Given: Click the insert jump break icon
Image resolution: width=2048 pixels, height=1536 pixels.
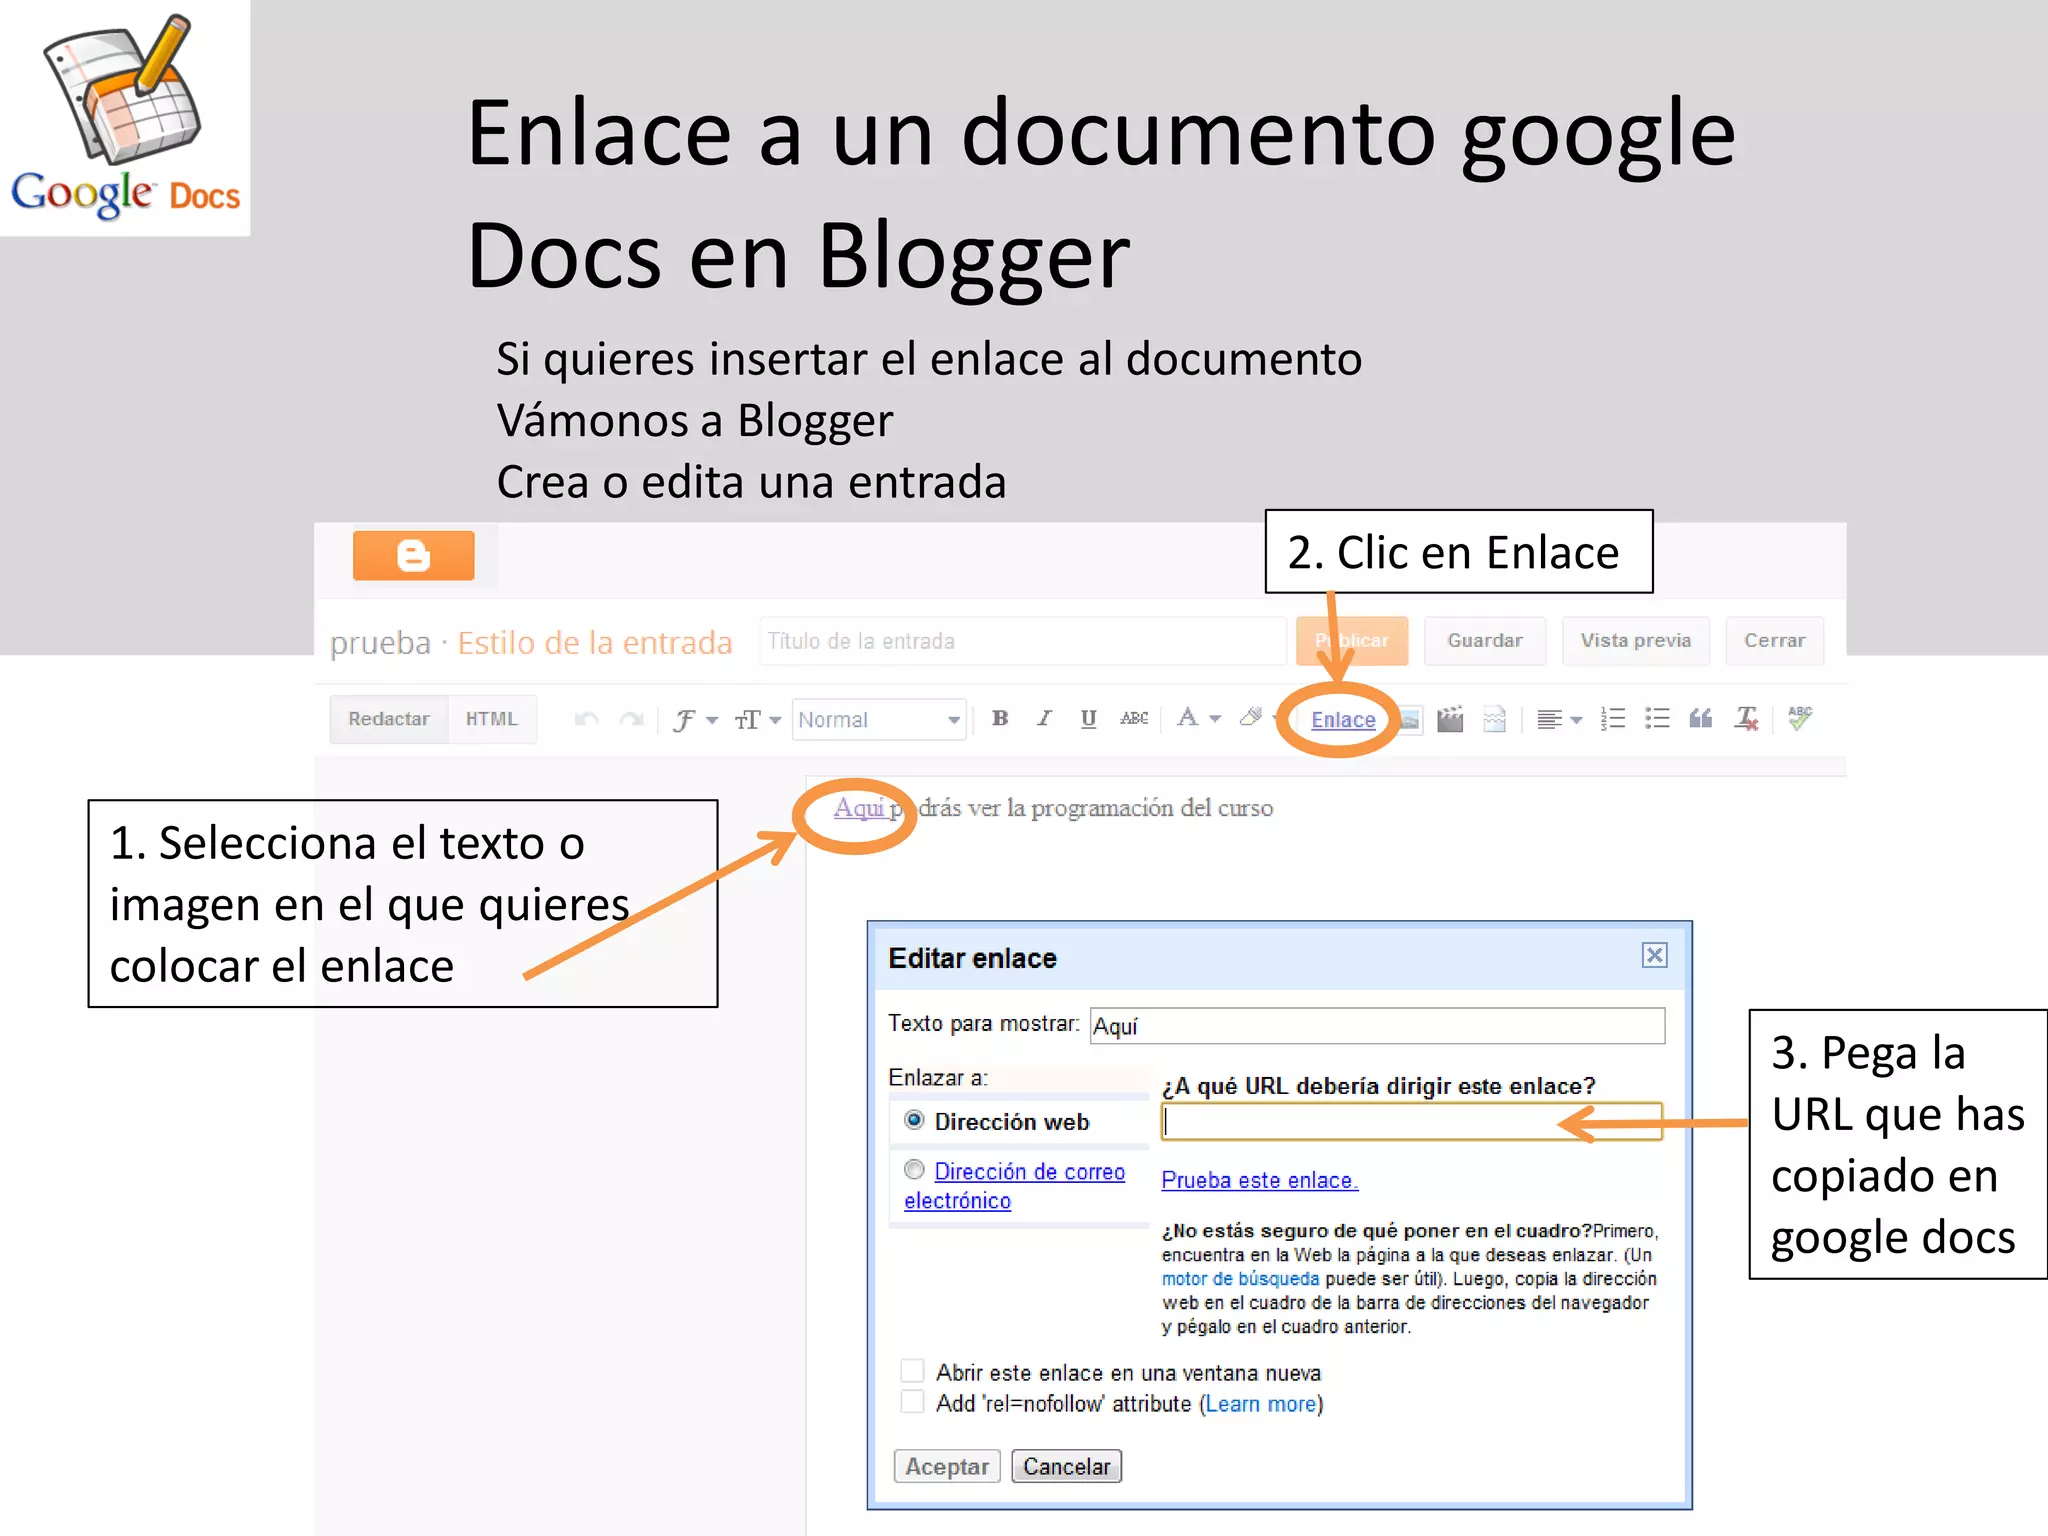Looking at the screenshot, I should pos(1494,719).
